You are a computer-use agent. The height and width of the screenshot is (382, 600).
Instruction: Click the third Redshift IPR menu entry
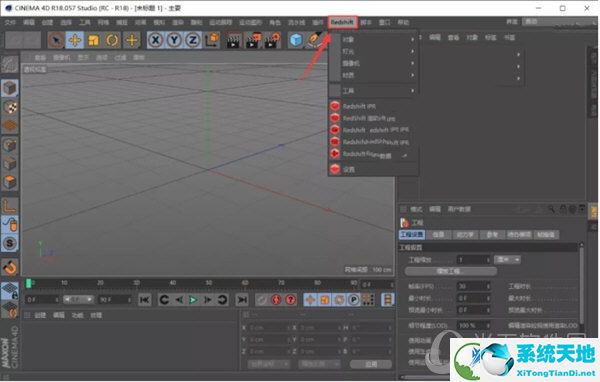tap(373, 130)
